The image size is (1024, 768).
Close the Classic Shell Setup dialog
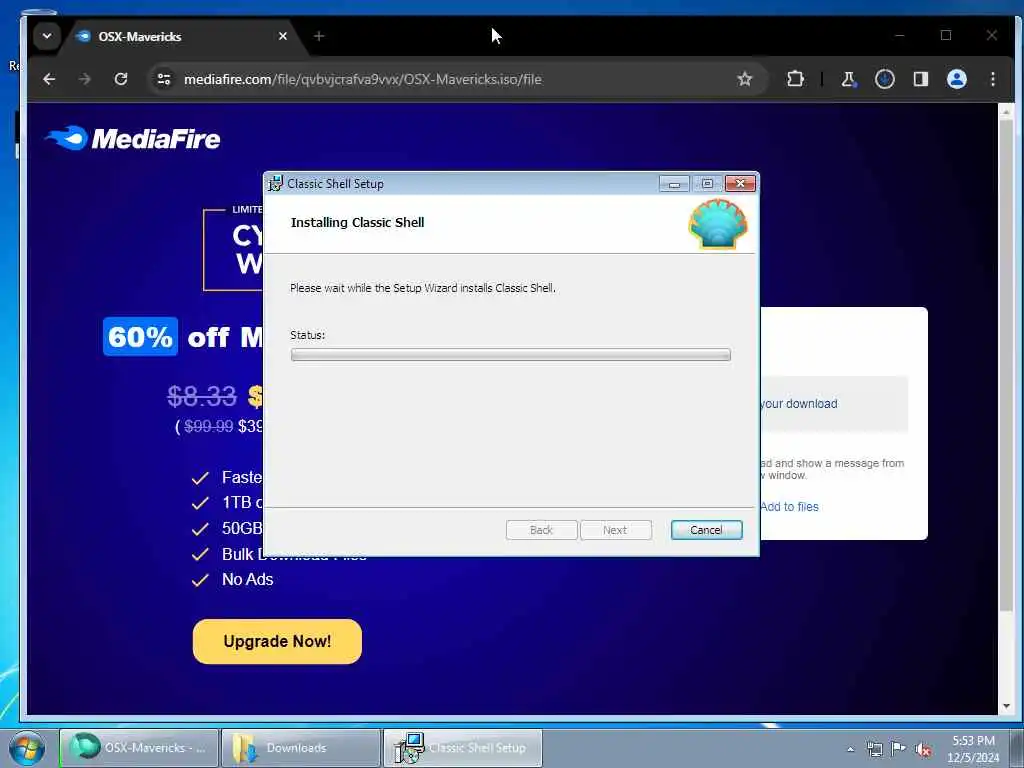(740, 184)
